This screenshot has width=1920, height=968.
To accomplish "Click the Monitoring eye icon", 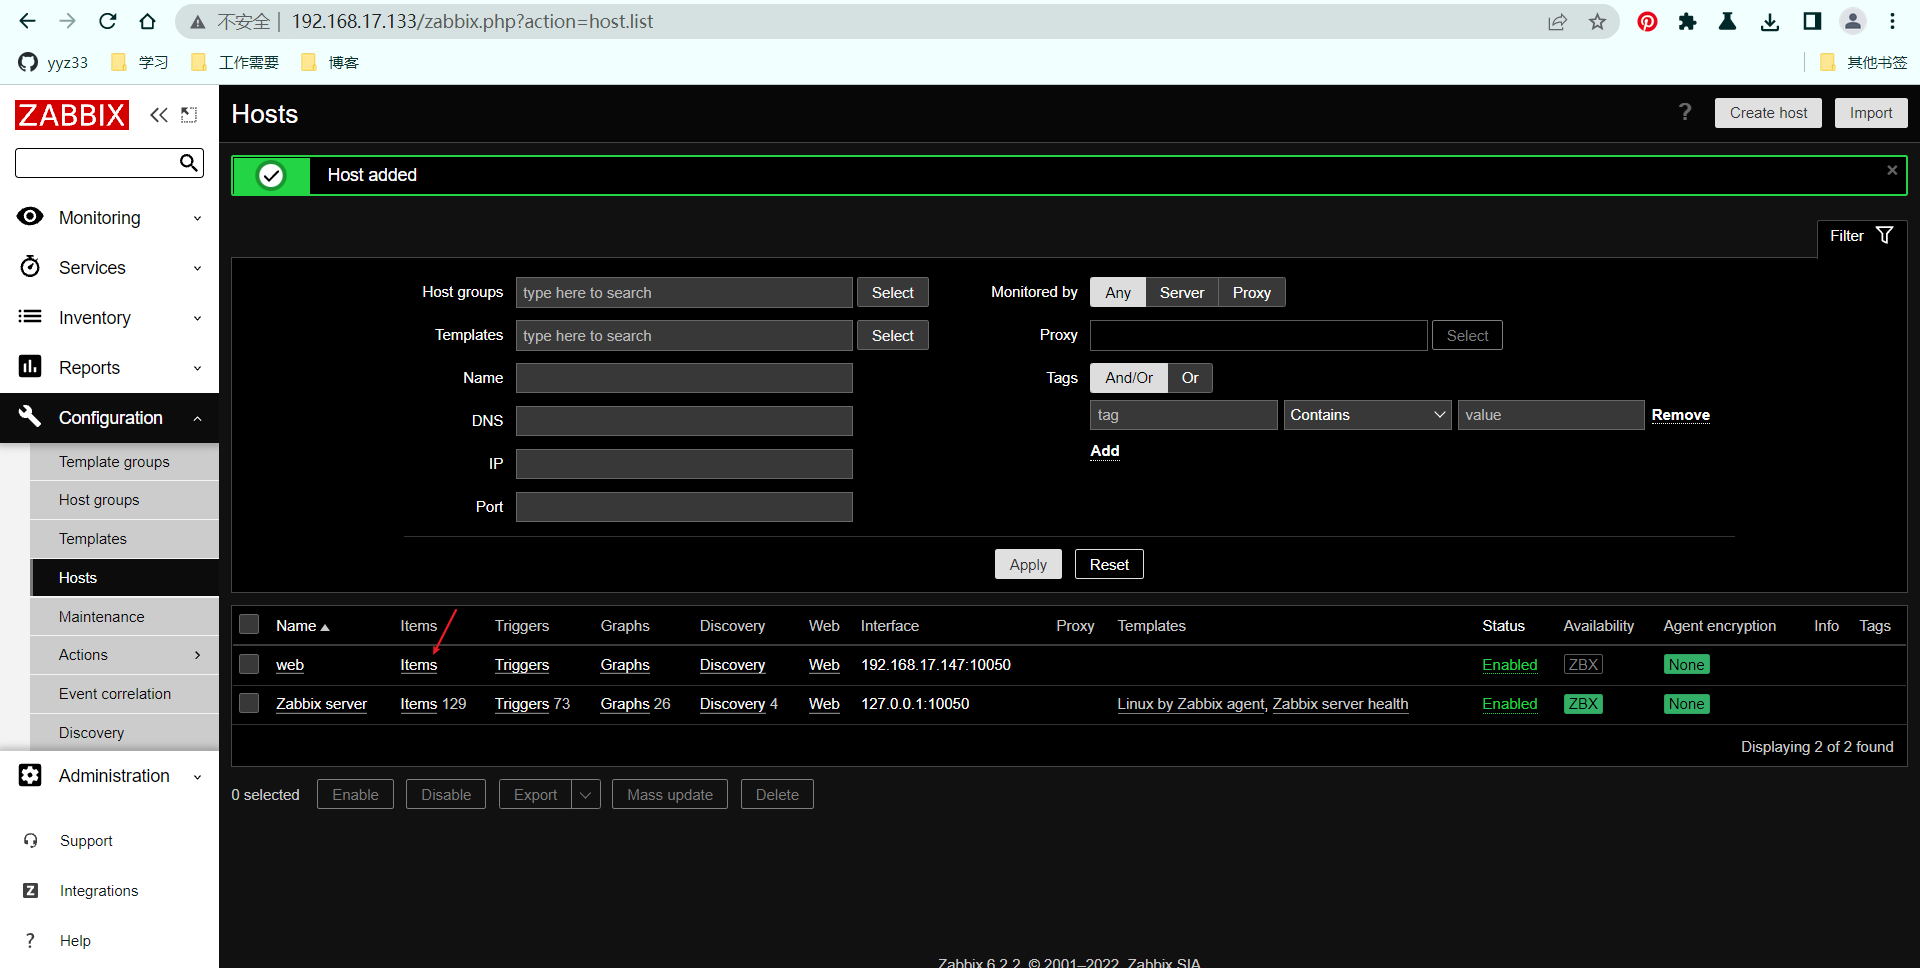I will pyautogui.click(x=30, y=217).
